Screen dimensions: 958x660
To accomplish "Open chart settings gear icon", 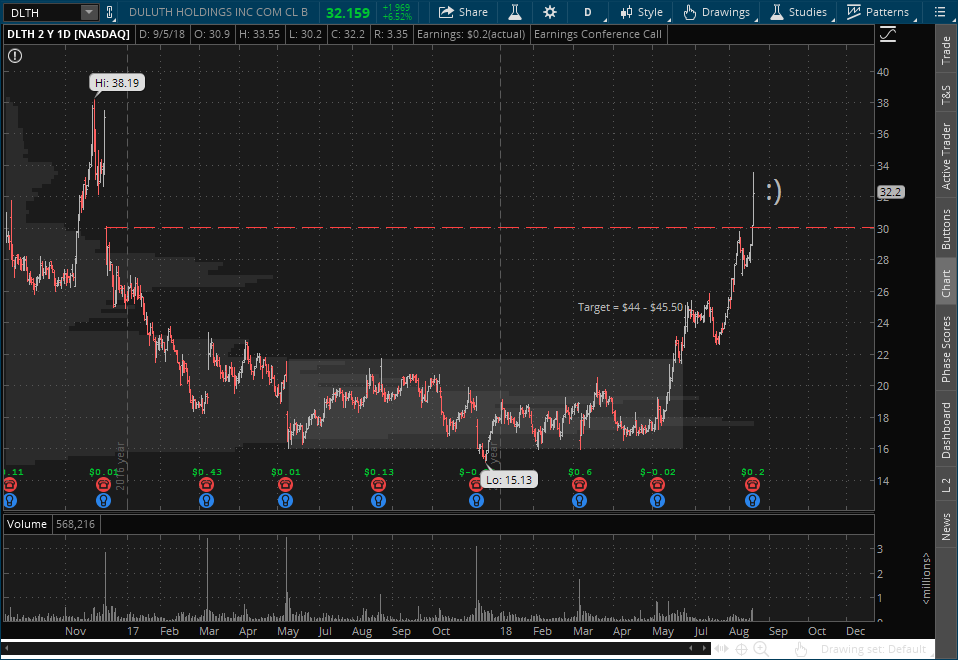I will 549,12.
